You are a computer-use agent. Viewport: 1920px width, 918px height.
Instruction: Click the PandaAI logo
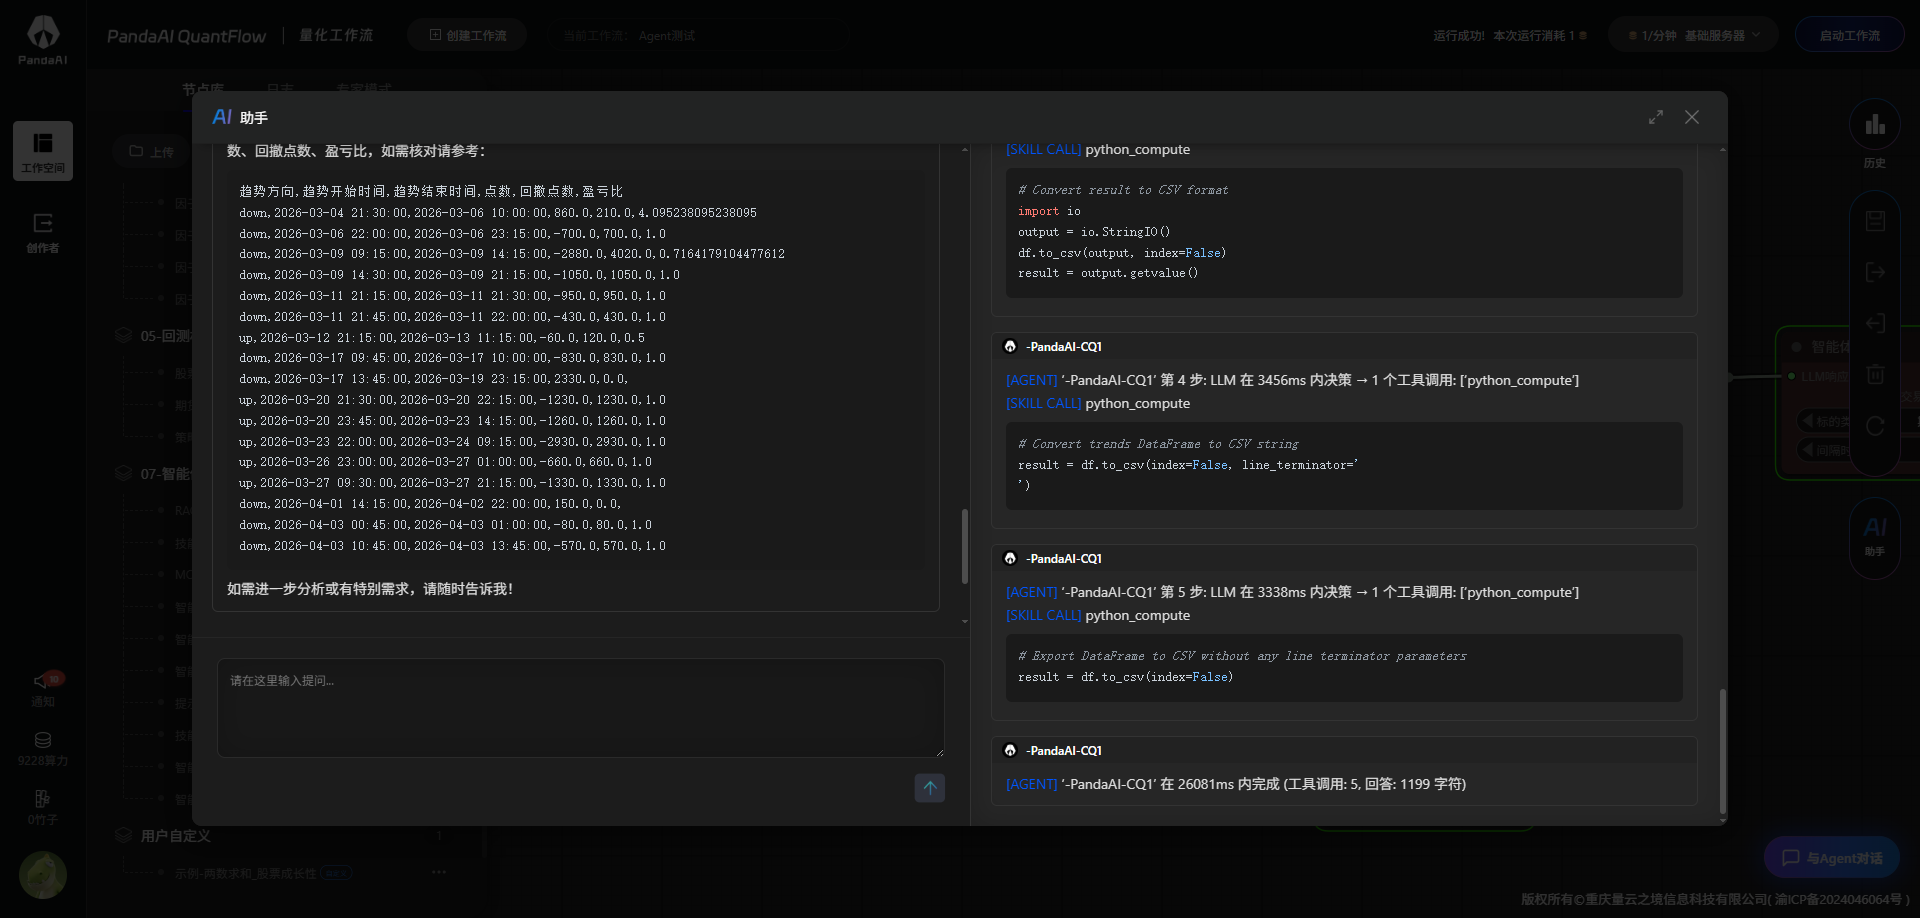coord(43,40)
